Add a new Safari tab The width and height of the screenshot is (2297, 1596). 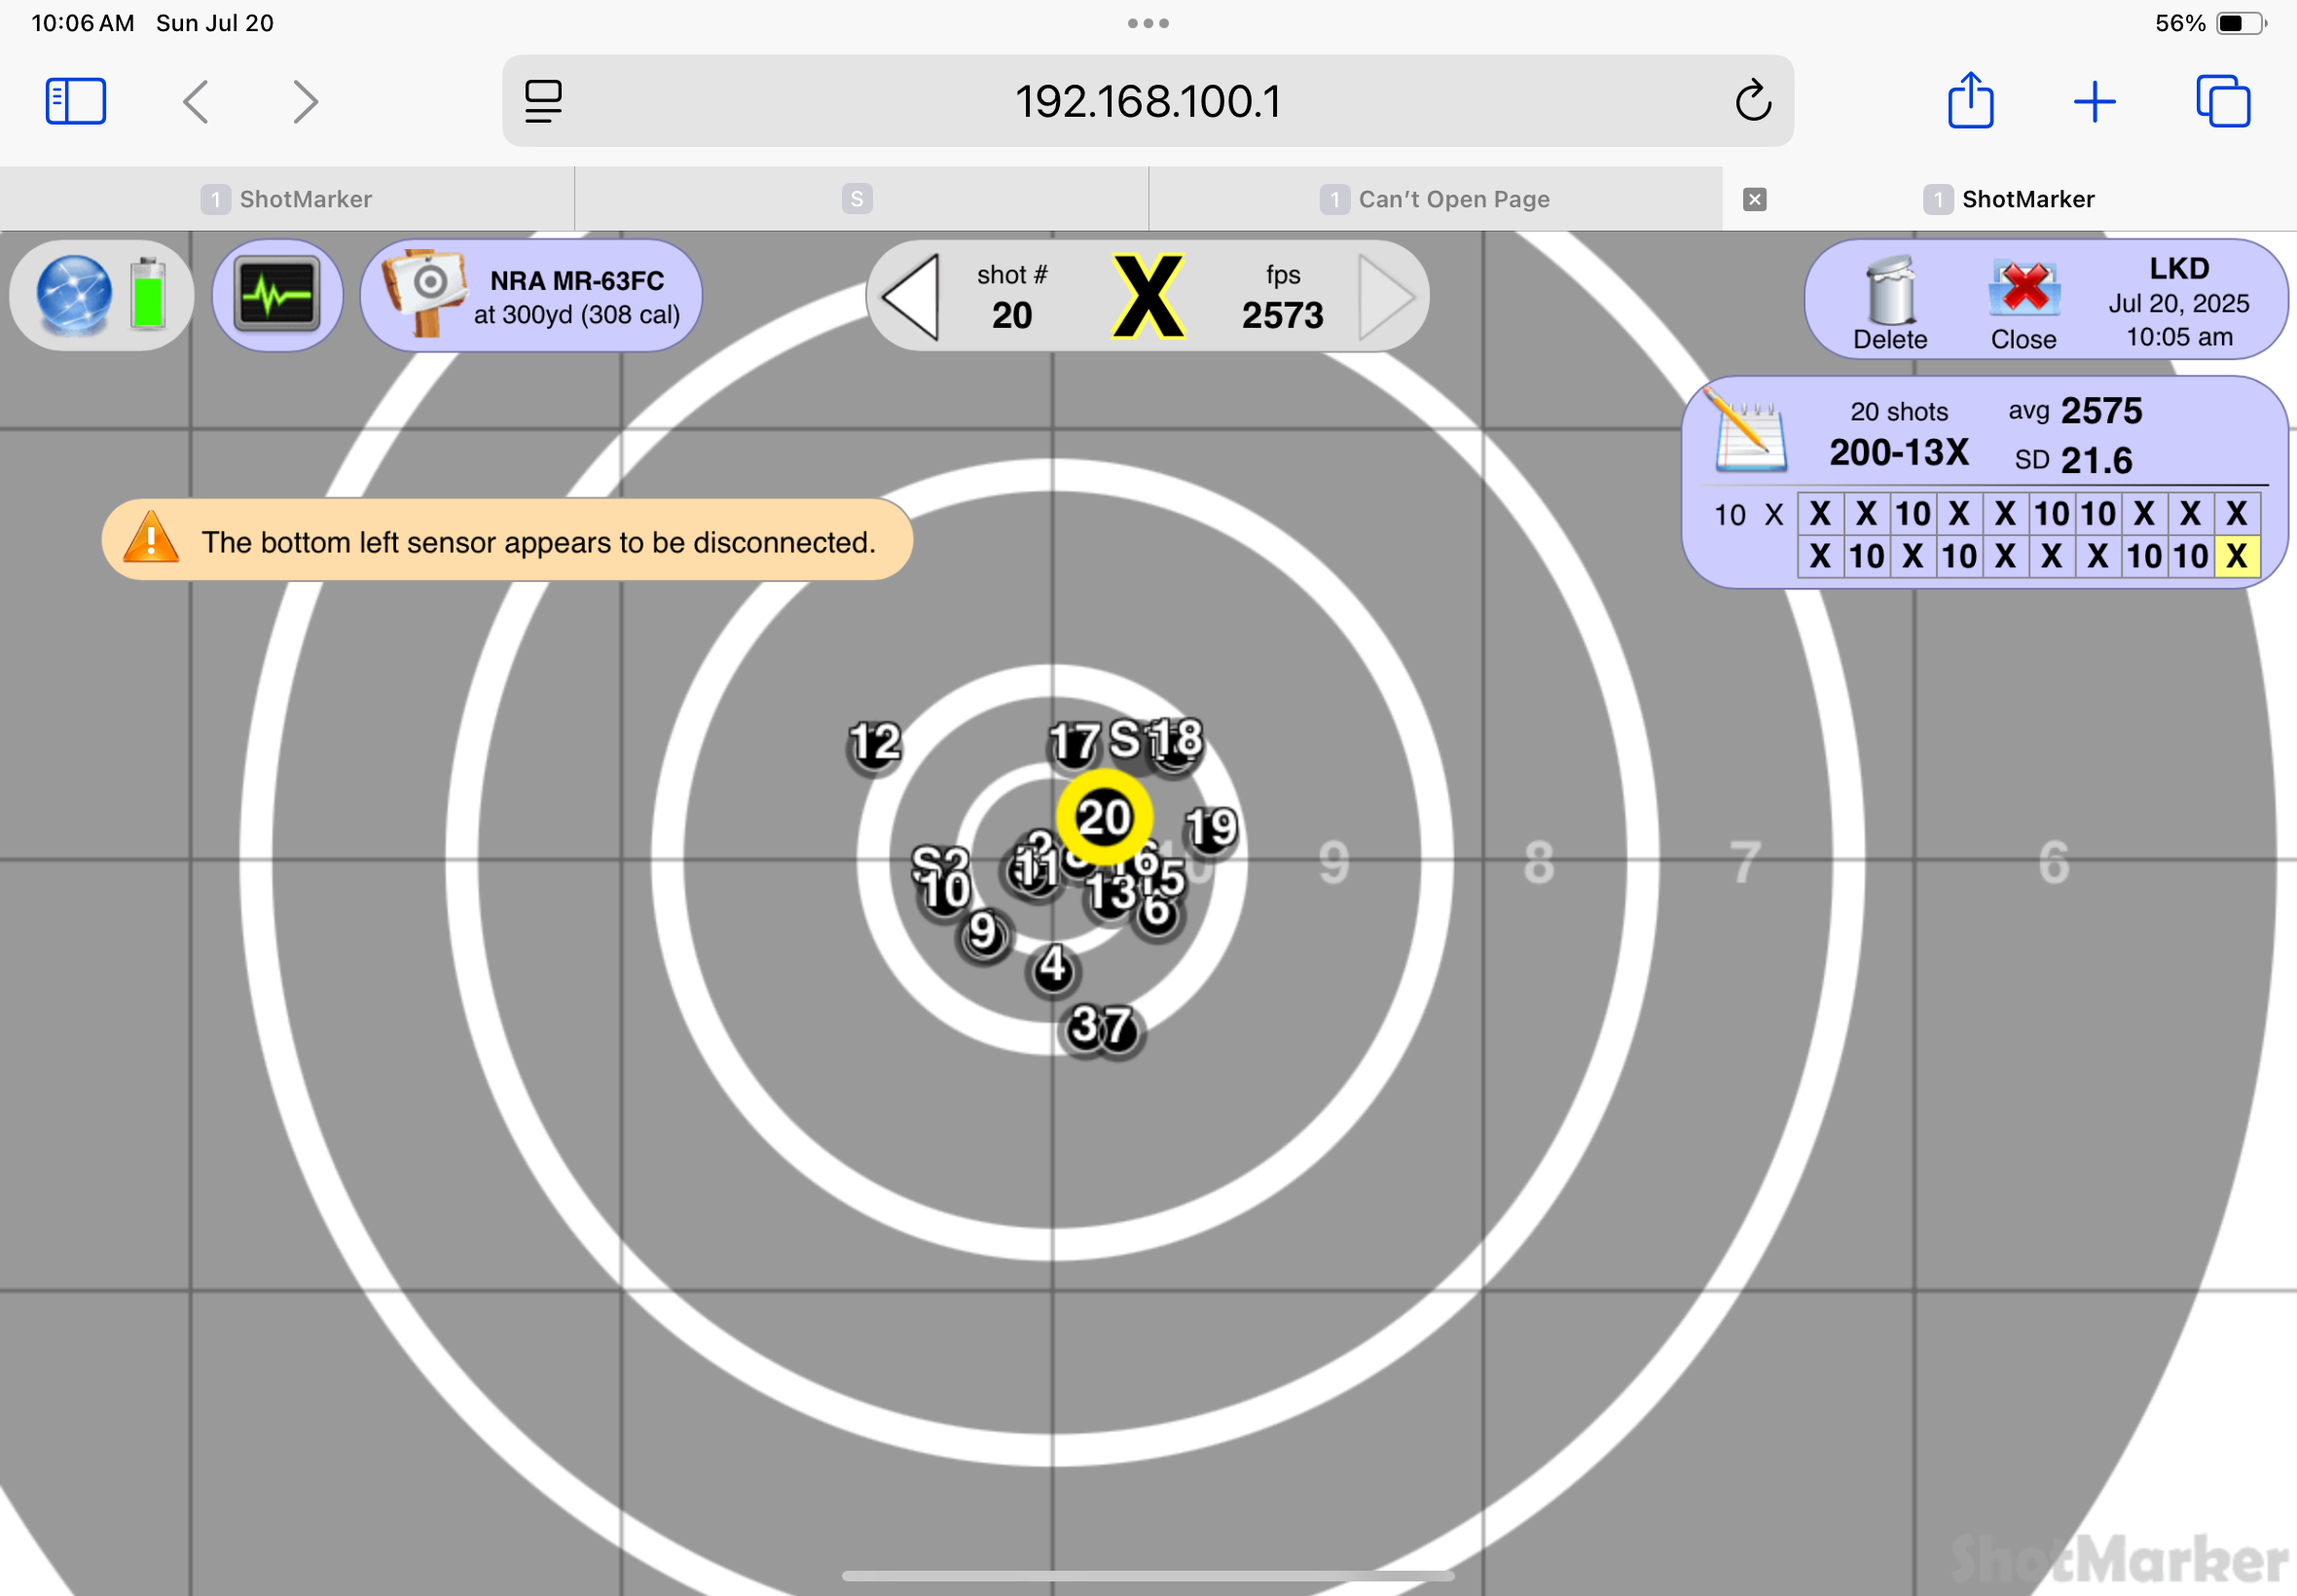(x=2094, y=102)
